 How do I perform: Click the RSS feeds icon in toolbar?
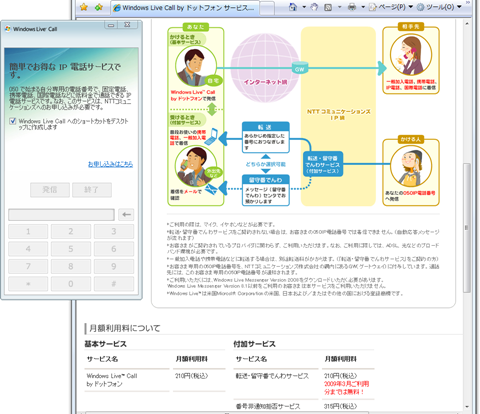(x=328, y=7)
